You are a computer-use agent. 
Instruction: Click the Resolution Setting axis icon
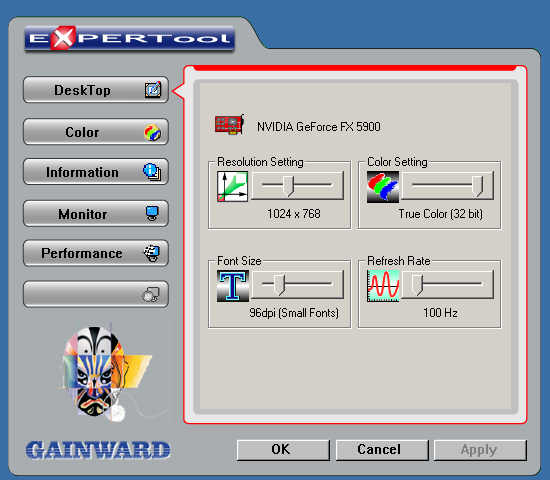coord(232,186)
